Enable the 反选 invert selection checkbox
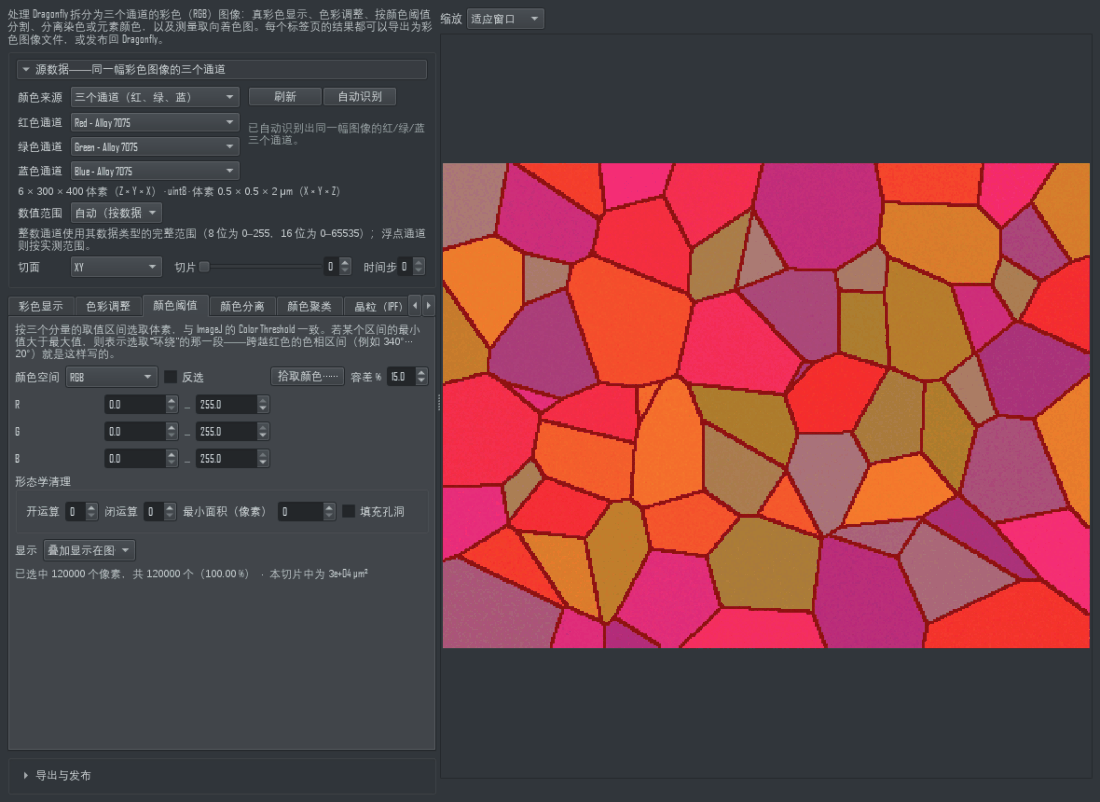 [x=170, y=377]
